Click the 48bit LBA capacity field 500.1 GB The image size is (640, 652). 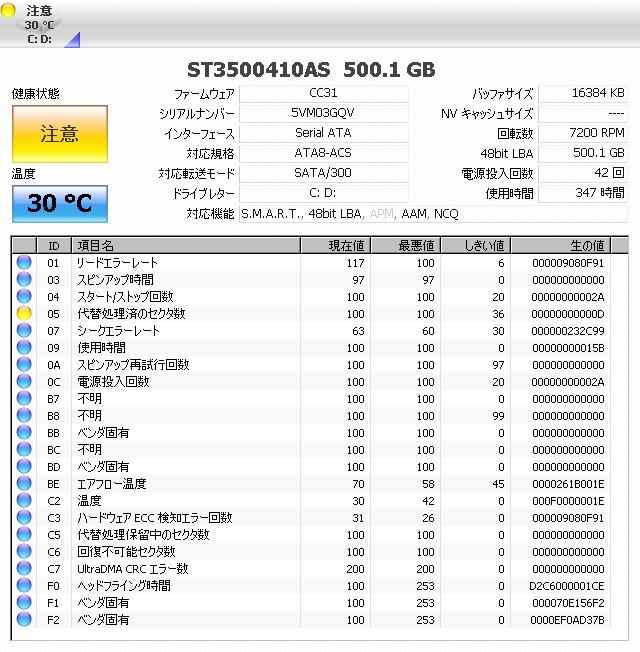point(583,153)
